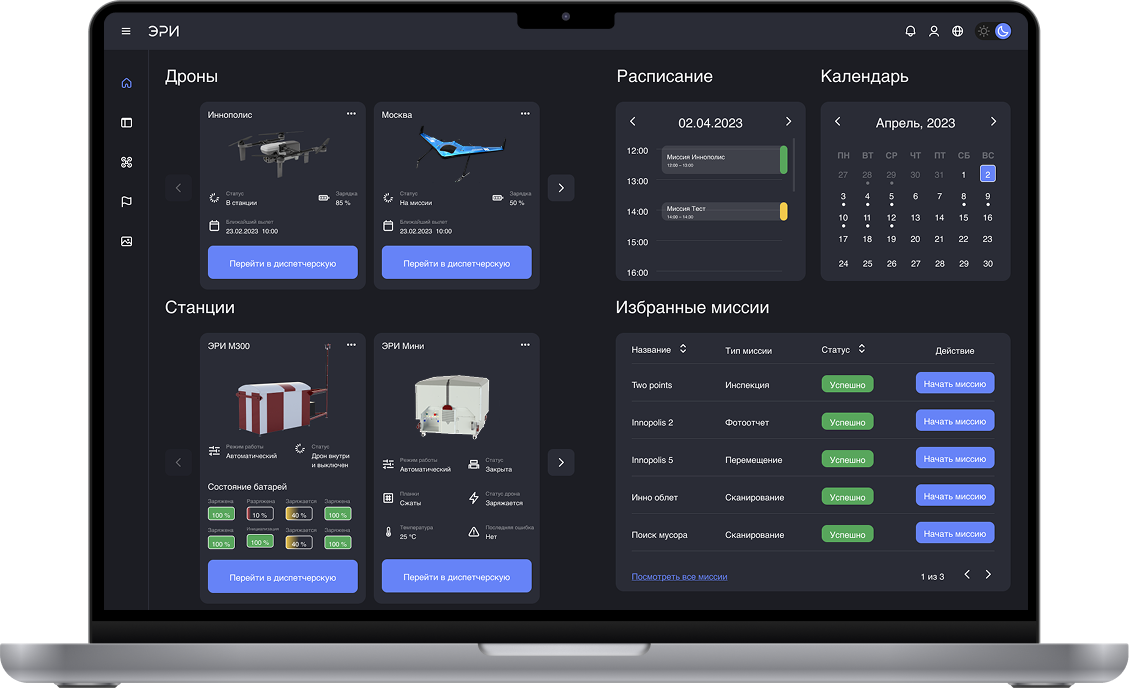Select the yellow Миссия Тест schedule entry

[x=724, y=211]
